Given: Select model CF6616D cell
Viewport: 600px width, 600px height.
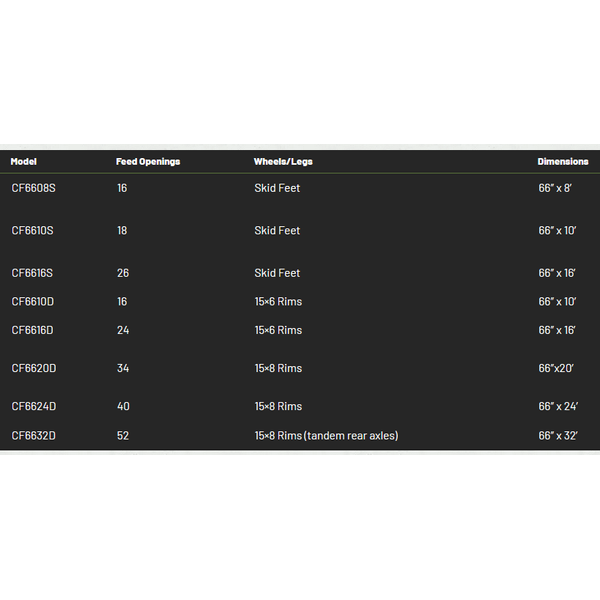Looking at the screenshot, I should (x=33, y=330).
